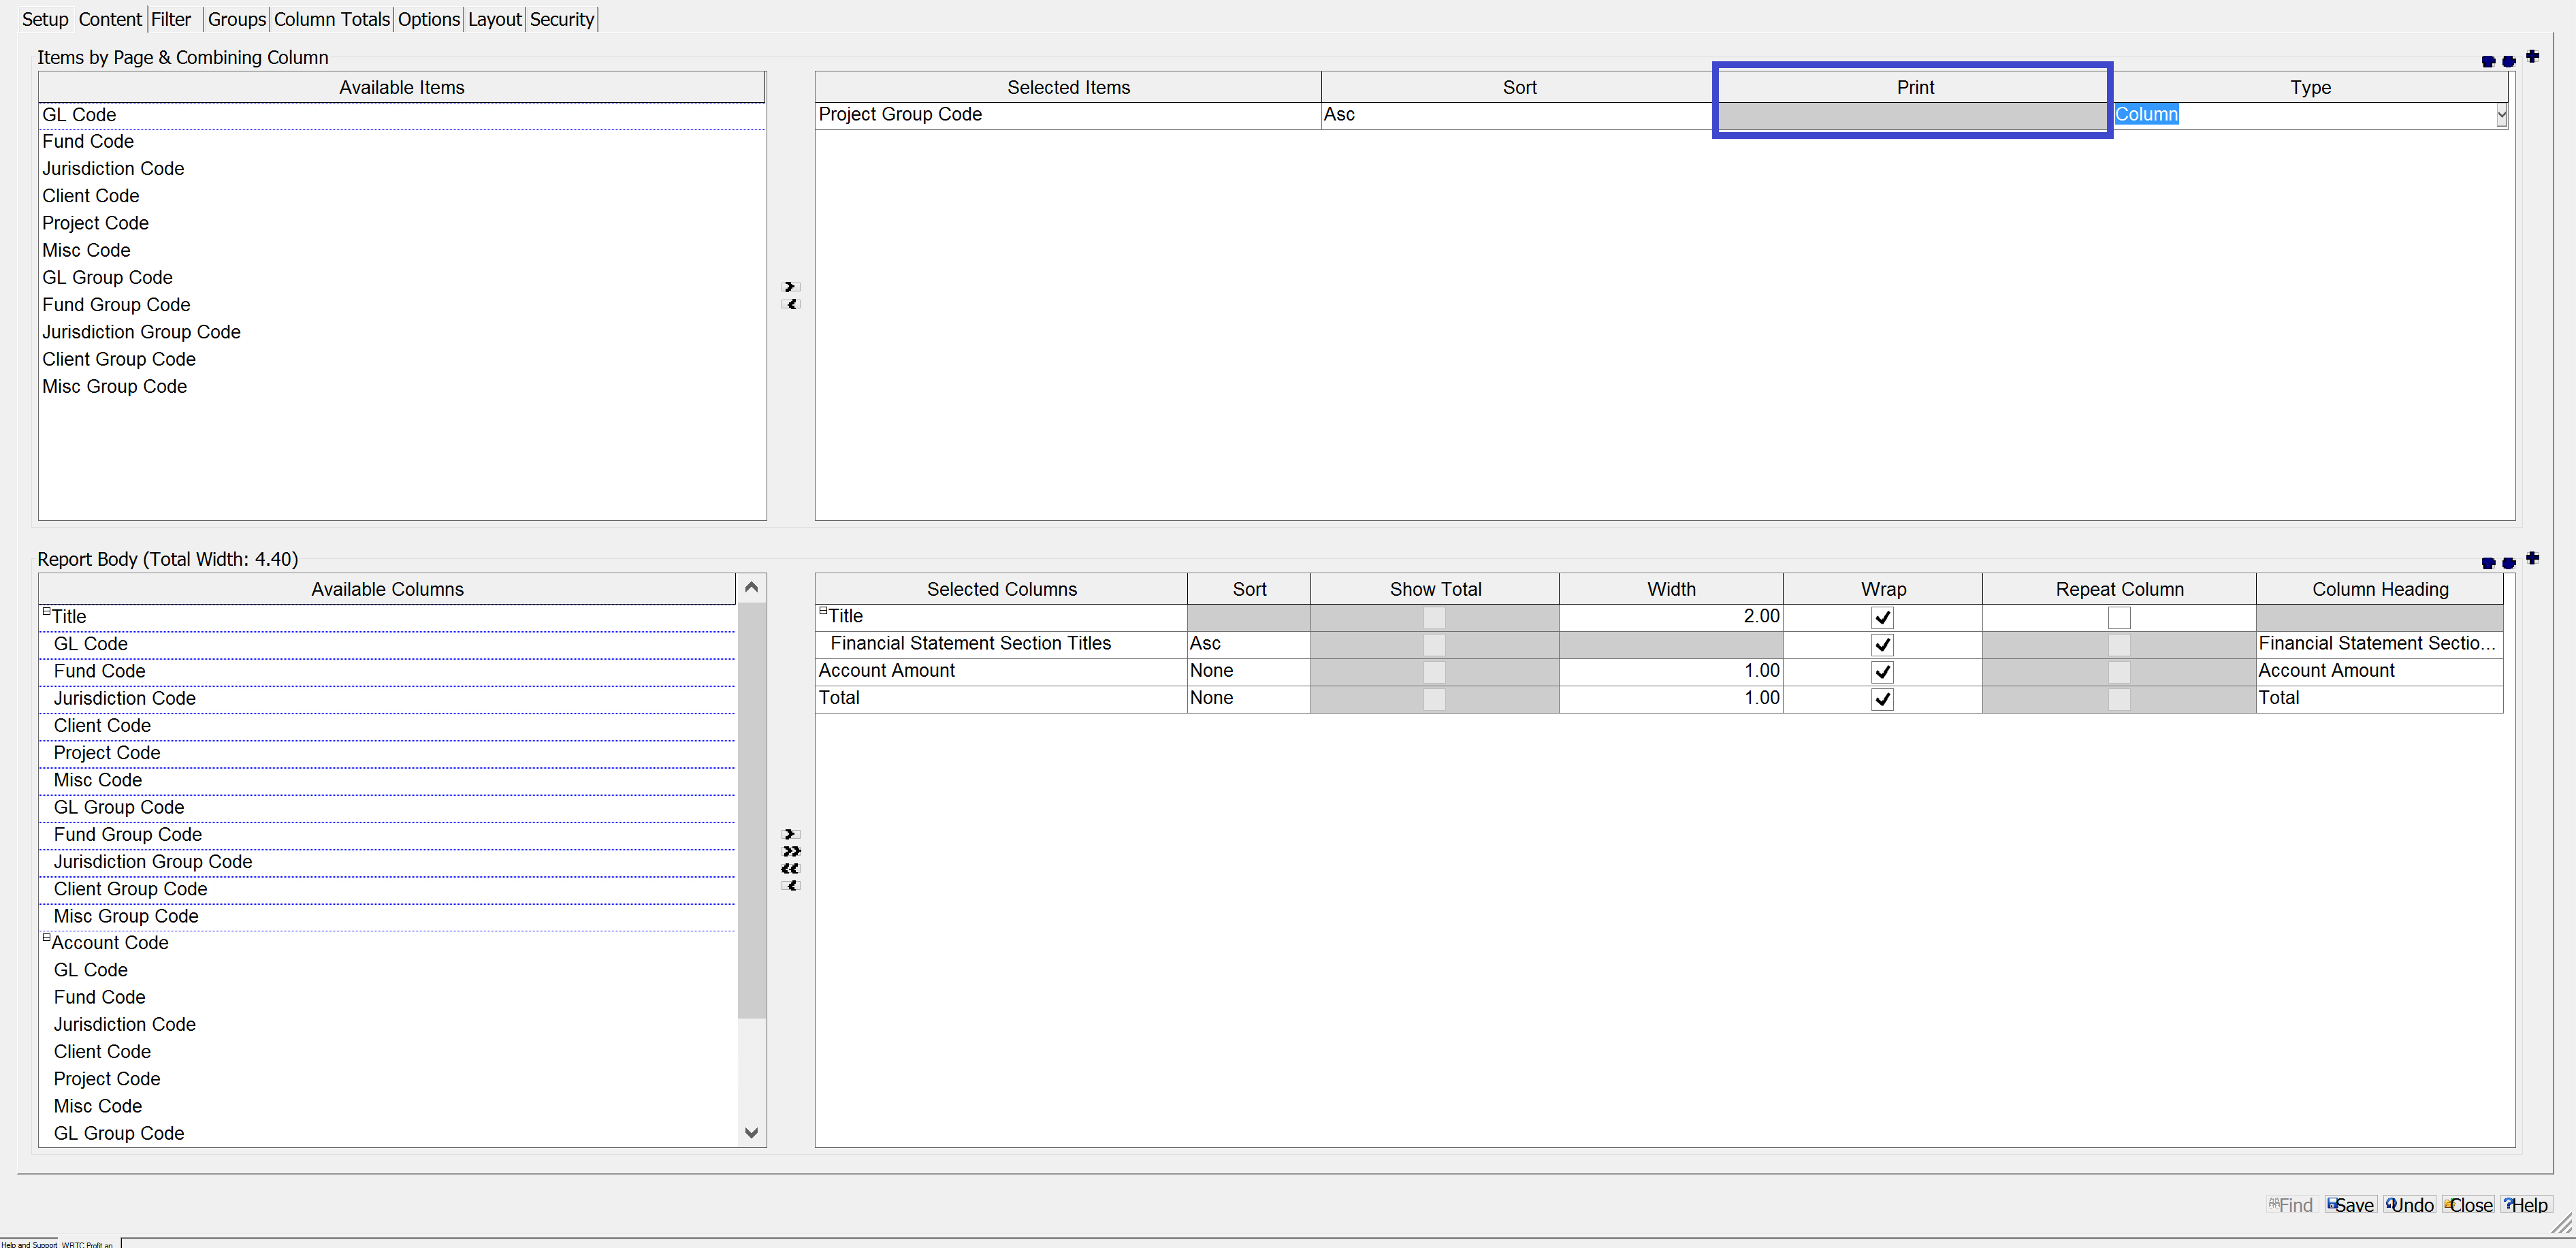Click the move-left arrow in Items by Page
The height and width of the screenshot is (1248, 2576).
click(x=790, y=304)
